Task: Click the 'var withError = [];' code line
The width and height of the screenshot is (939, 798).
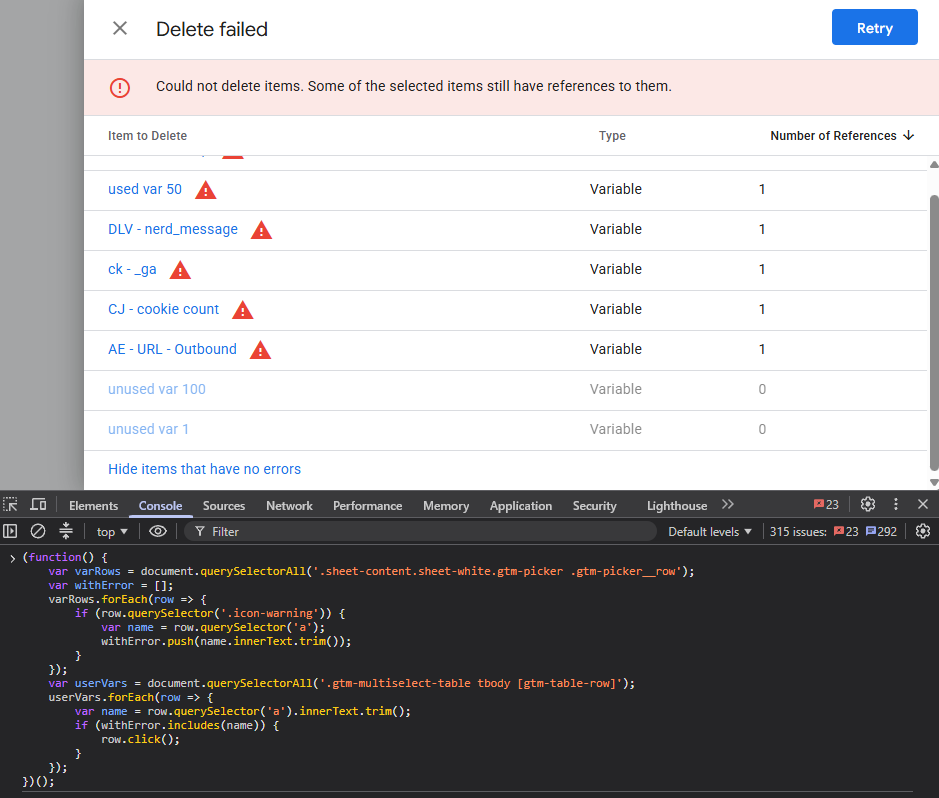Action: (110, 585)
